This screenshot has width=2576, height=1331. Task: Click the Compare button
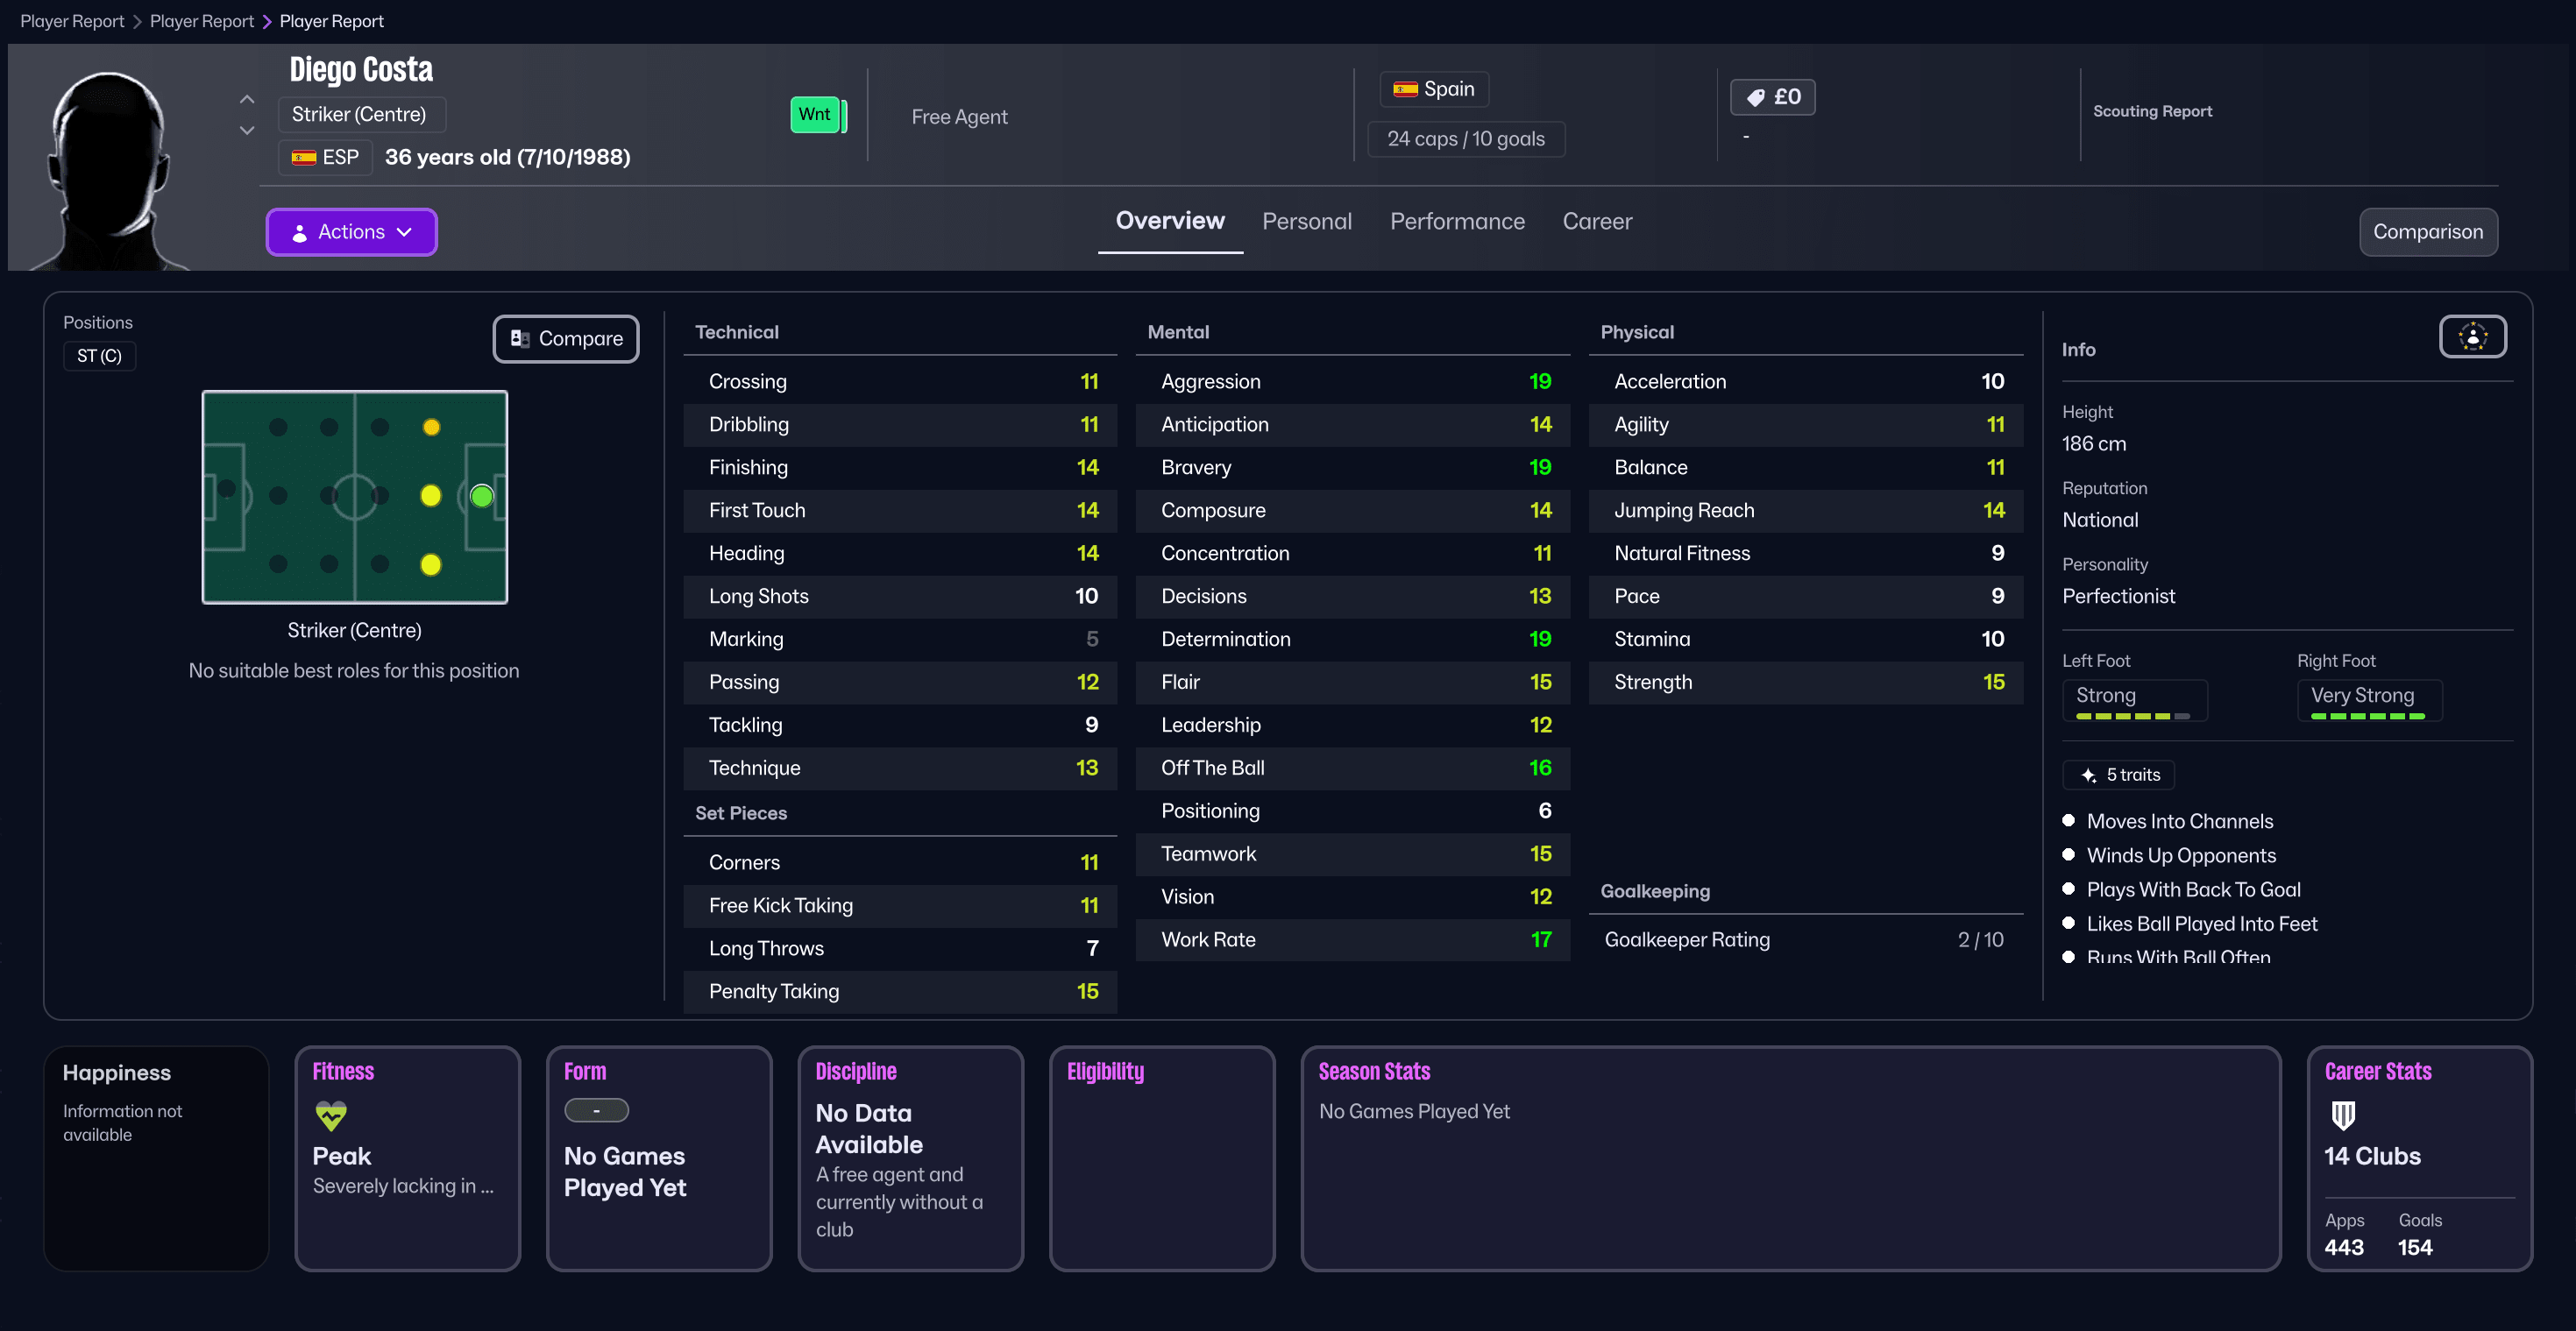click(566, 339)
